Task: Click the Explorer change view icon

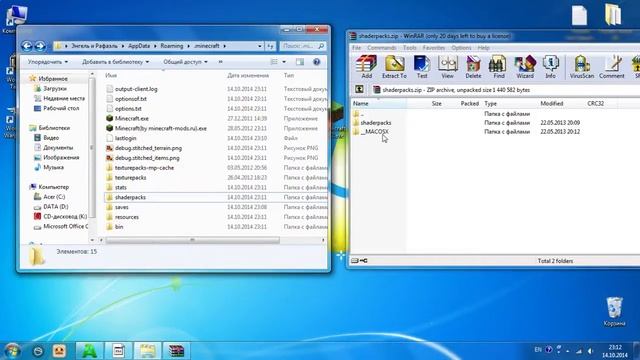Action: click(x=274, y=62)
